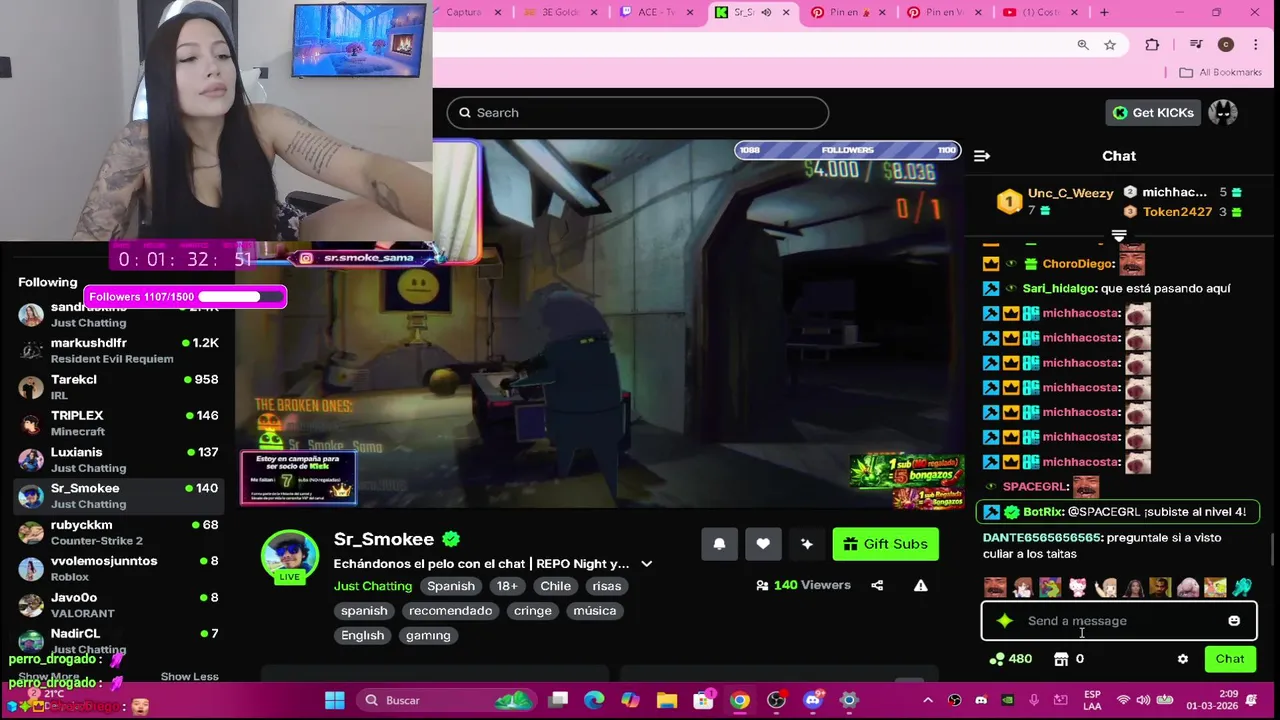
Task: Click the share stream icon
Action: coord(877,585)
